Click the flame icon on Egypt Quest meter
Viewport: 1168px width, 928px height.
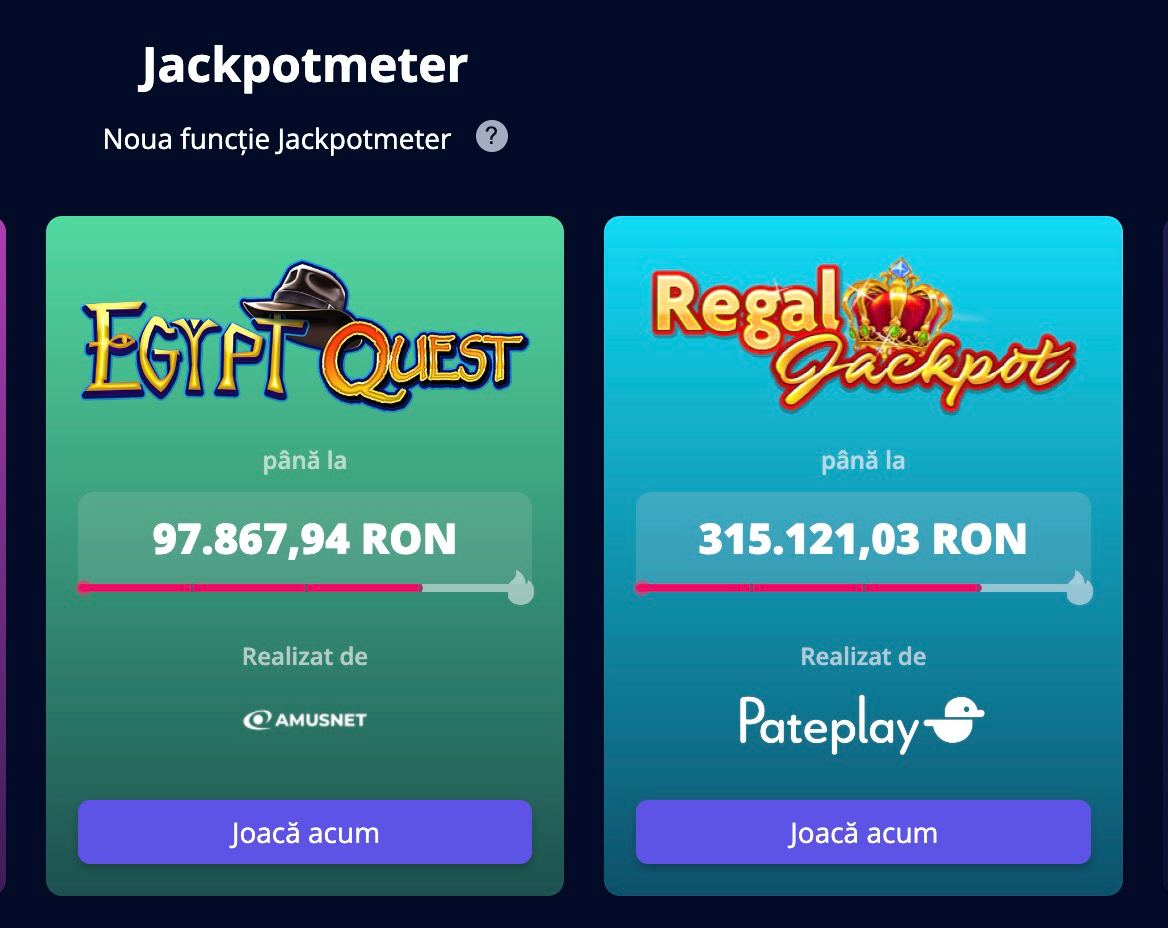520,588
